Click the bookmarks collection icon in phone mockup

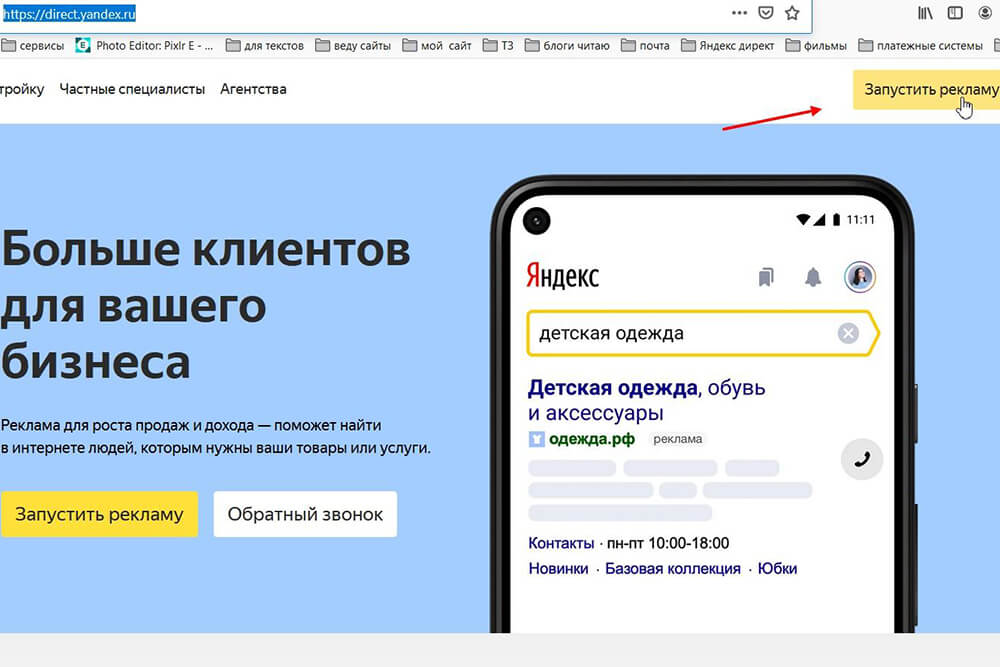pyautogui.click(x=766, y=277)
